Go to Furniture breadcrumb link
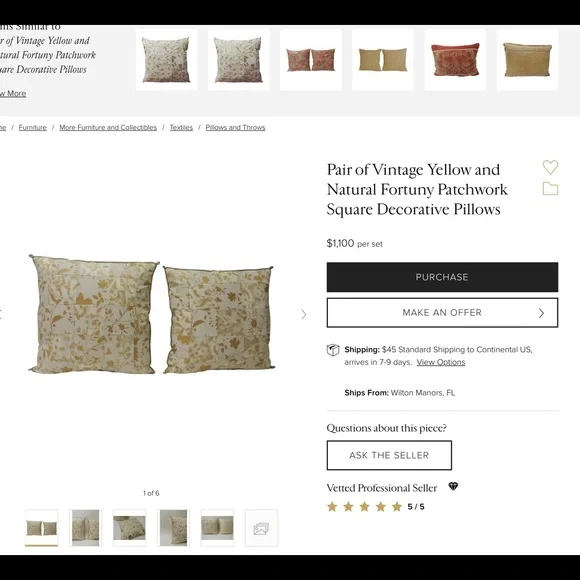 (x=33, y=127)
